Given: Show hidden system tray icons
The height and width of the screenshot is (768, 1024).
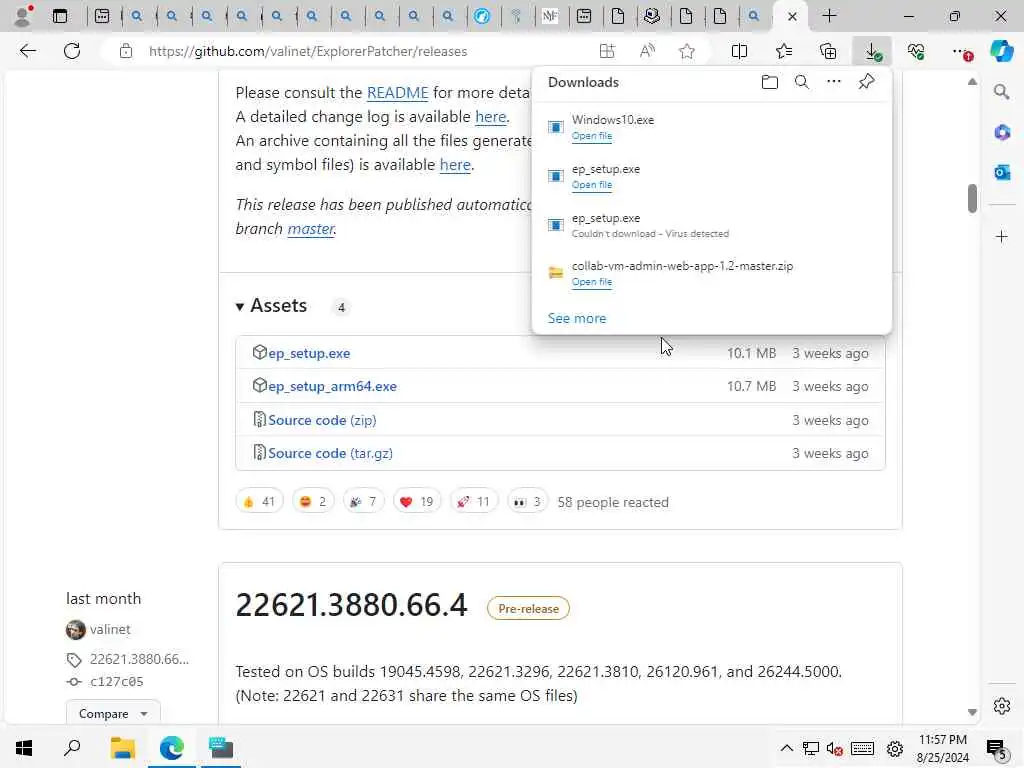Looking at the screenshot, I should coord(786,748).
